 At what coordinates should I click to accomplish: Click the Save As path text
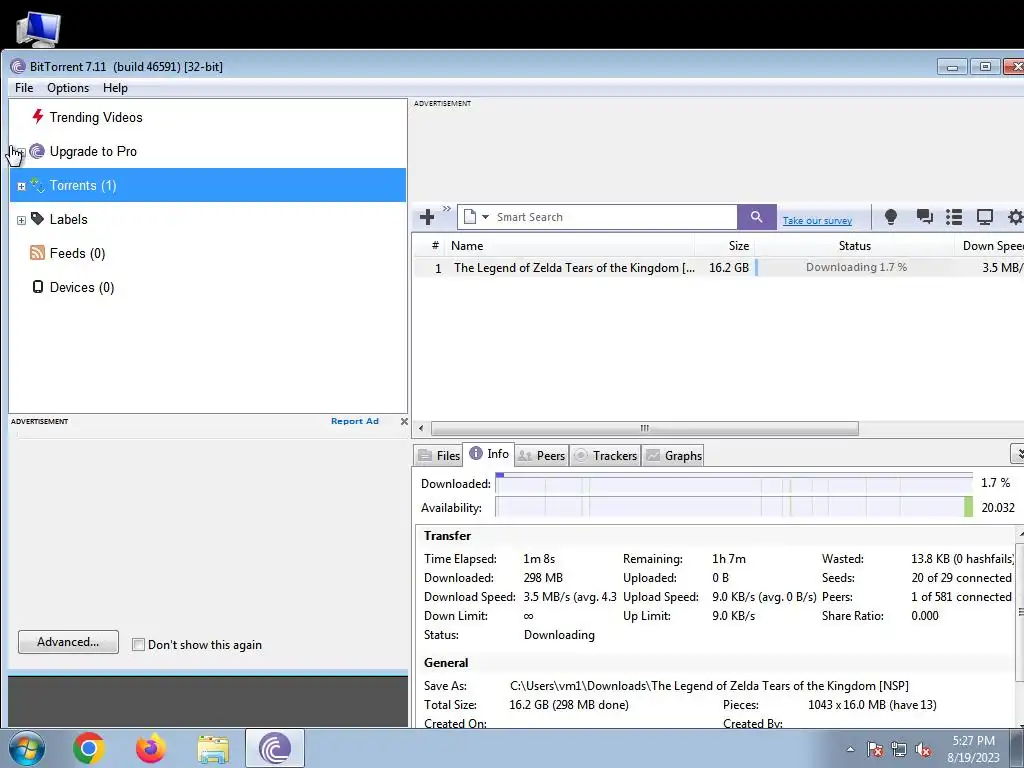(709, 686)
